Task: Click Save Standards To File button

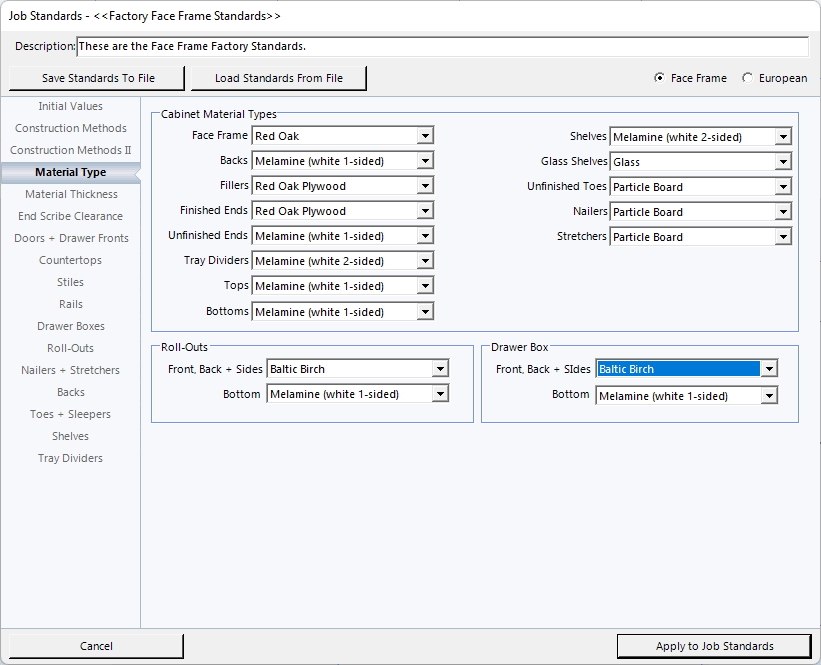Action: pos(98,78)
